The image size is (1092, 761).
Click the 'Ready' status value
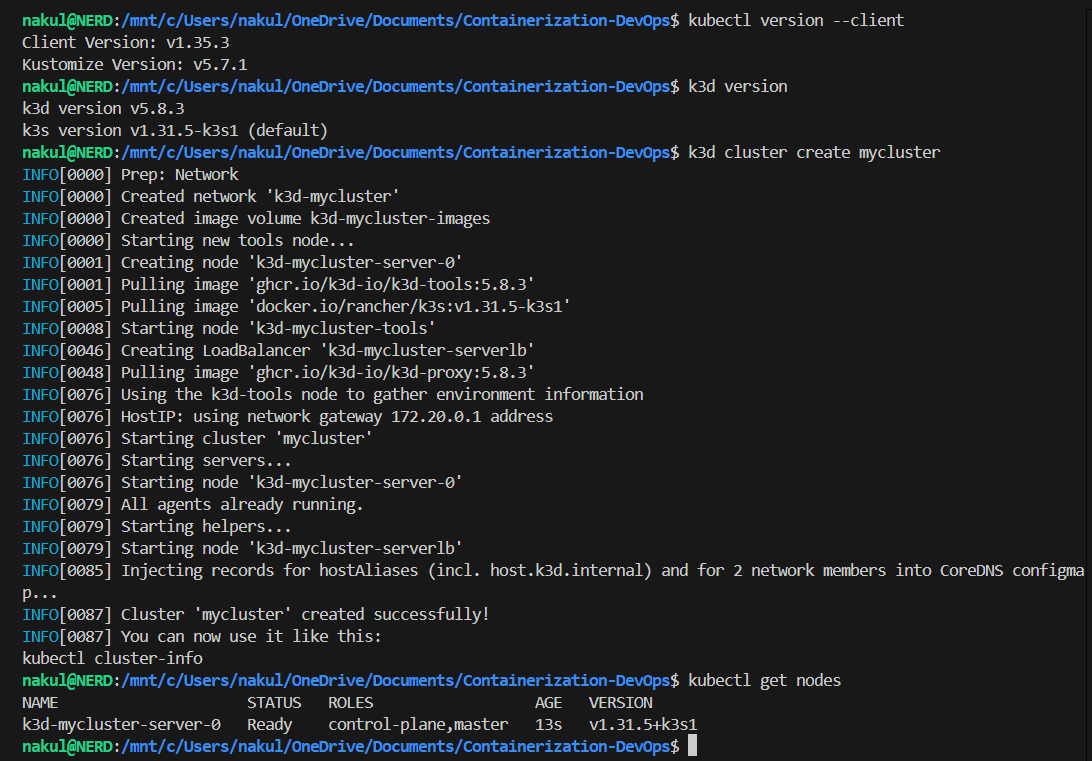[x=270, y=725]
